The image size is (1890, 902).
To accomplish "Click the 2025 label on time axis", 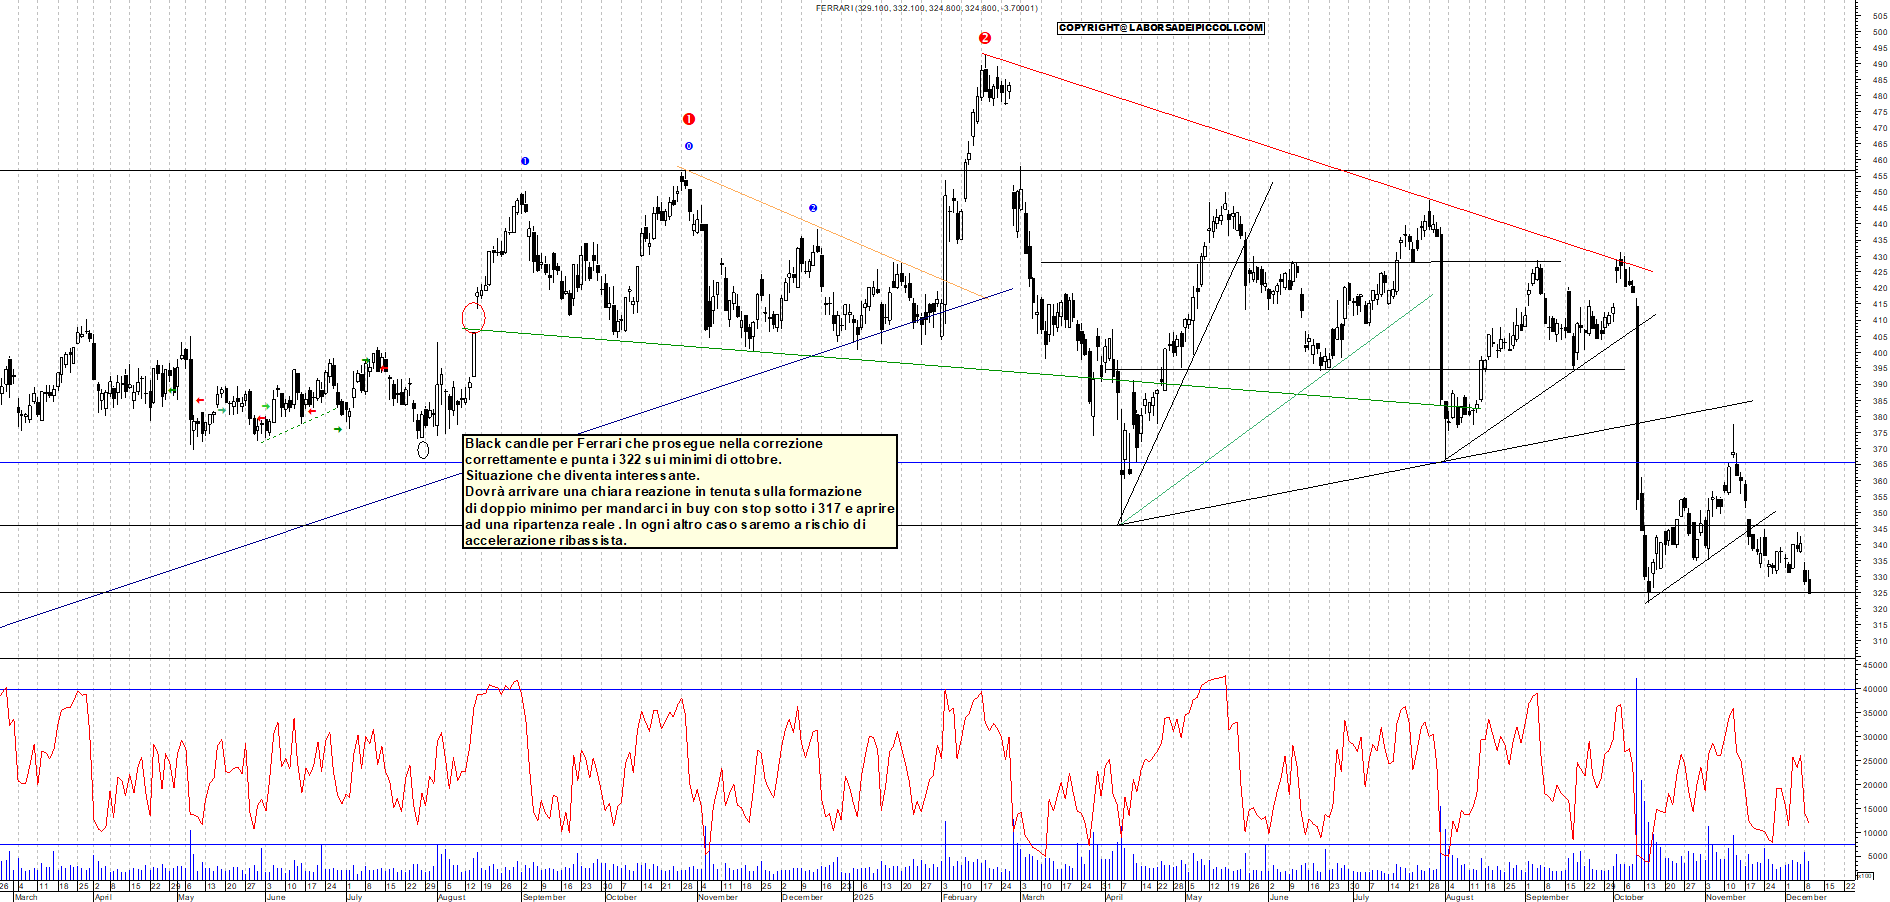I will pos(863,897).
